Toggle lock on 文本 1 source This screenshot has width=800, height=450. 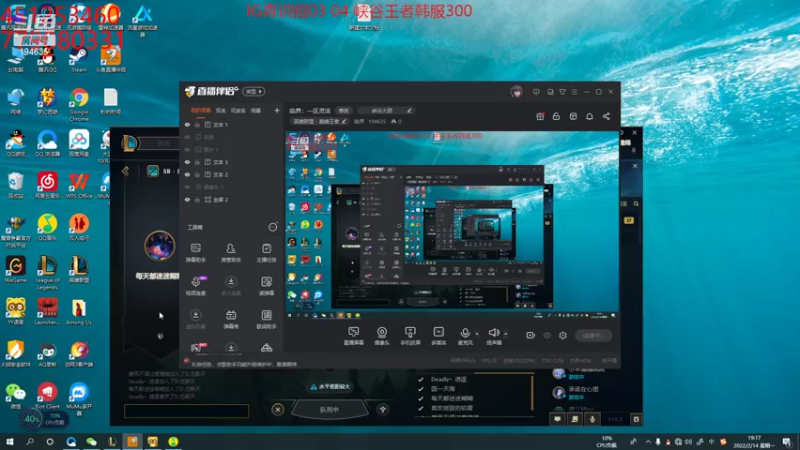point(197,124)
